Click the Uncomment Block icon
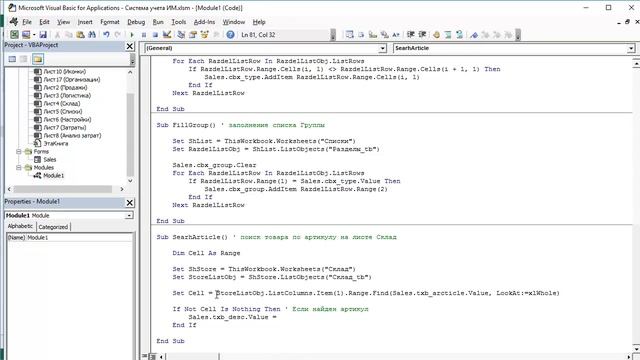The image size is (640, 360). (460, 35)
